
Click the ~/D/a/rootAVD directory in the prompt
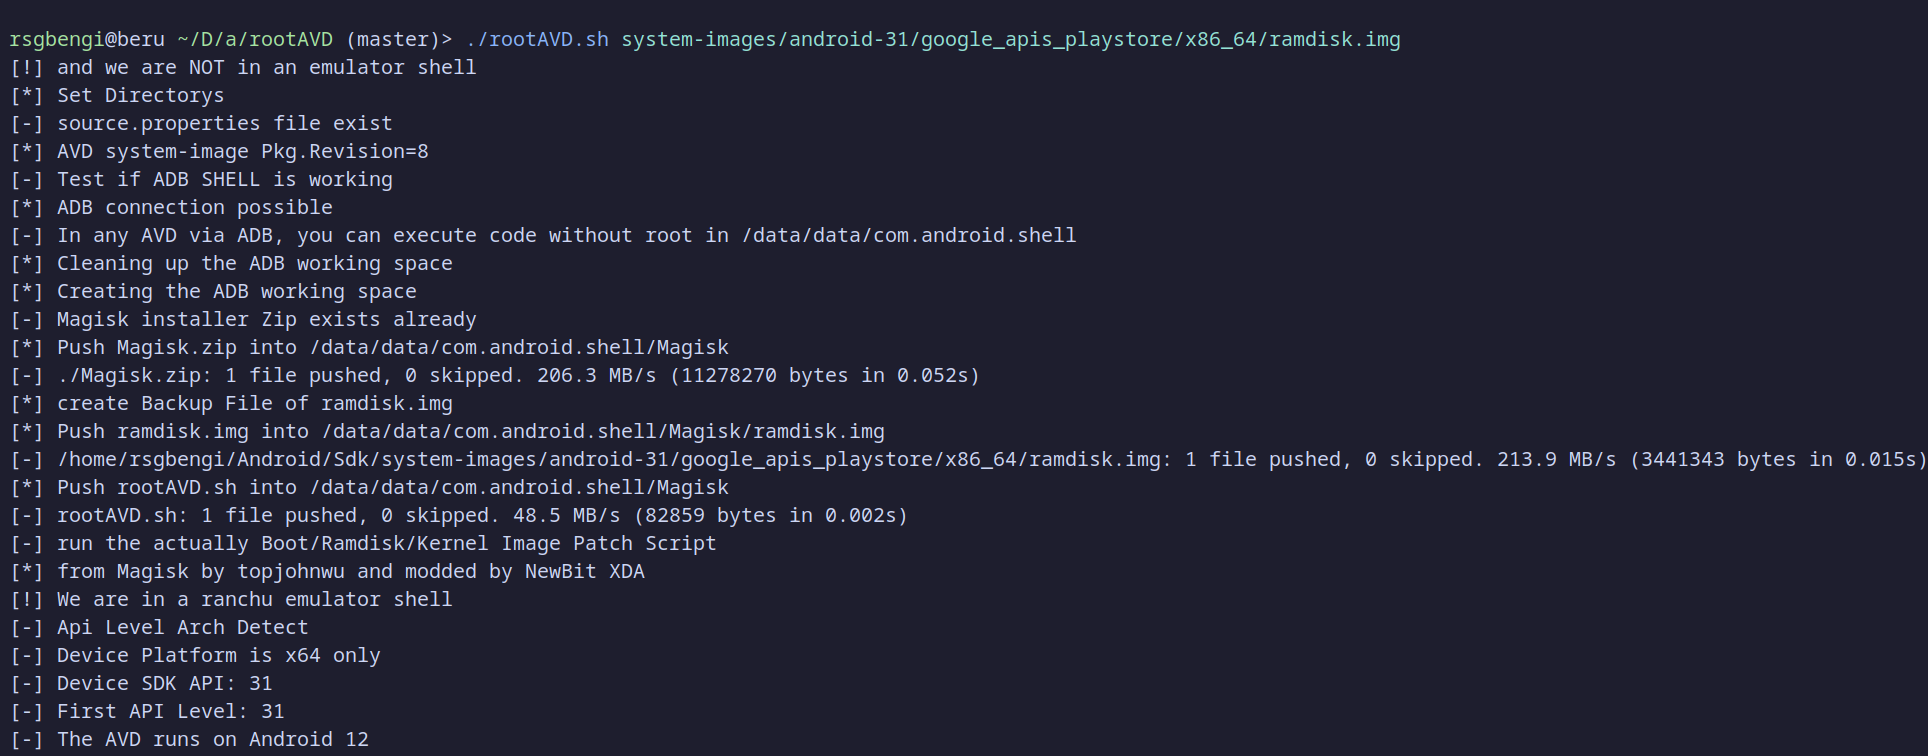[255, 40]
